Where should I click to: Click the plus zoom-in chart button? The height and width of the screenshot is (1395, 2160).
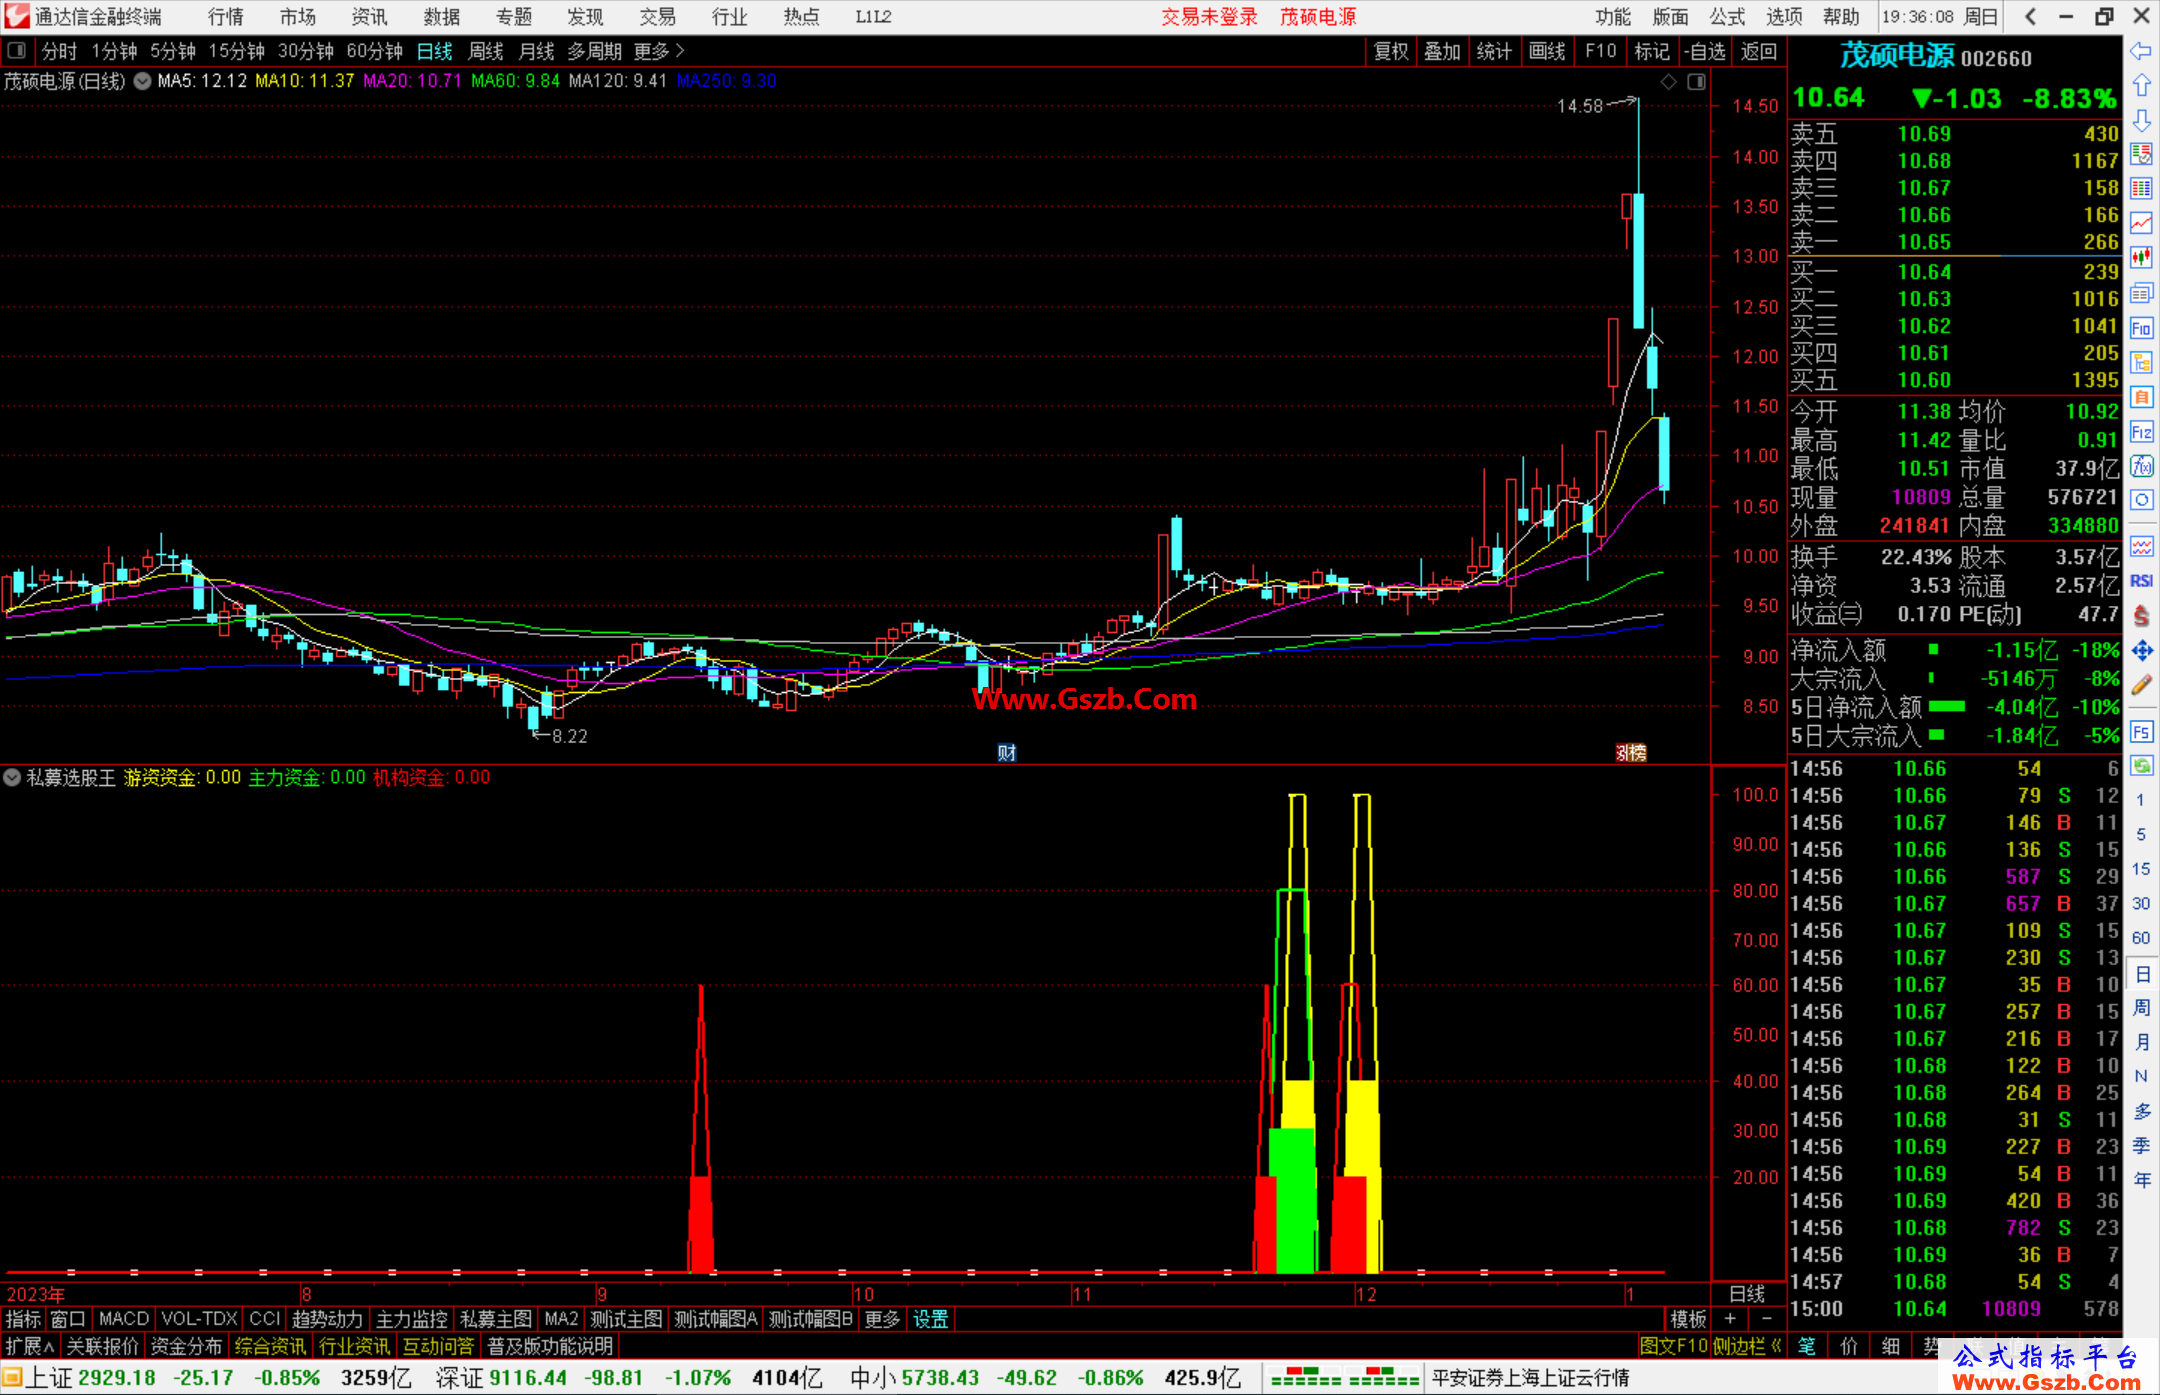(x=1730, y=1319)
